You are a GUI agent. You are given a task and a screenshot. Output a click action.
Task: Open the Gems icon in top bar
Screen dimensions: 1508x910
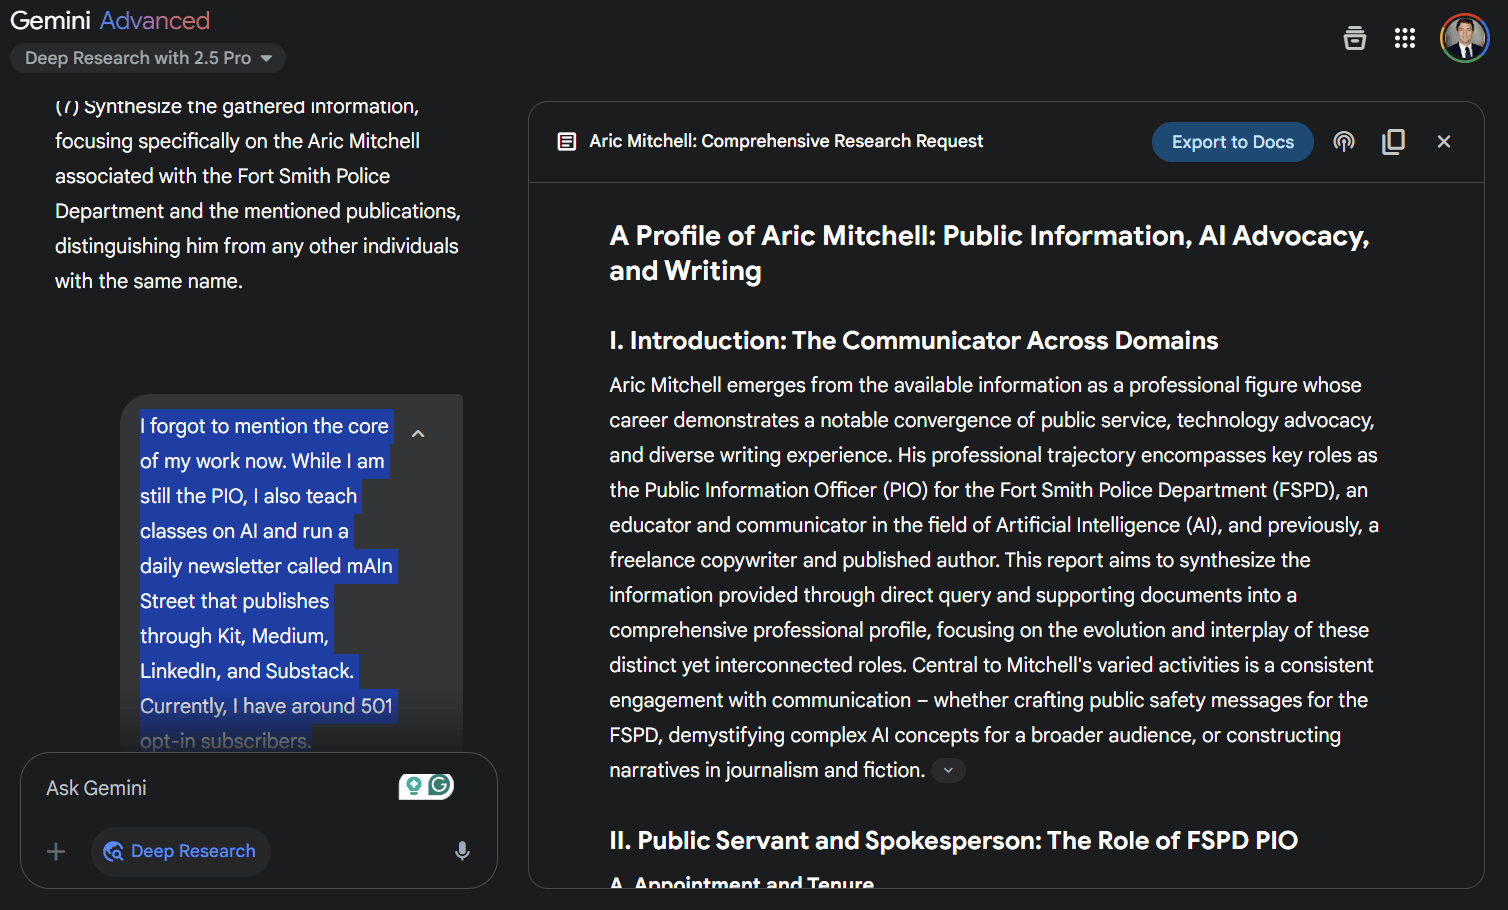click(x=1354, y=38)
